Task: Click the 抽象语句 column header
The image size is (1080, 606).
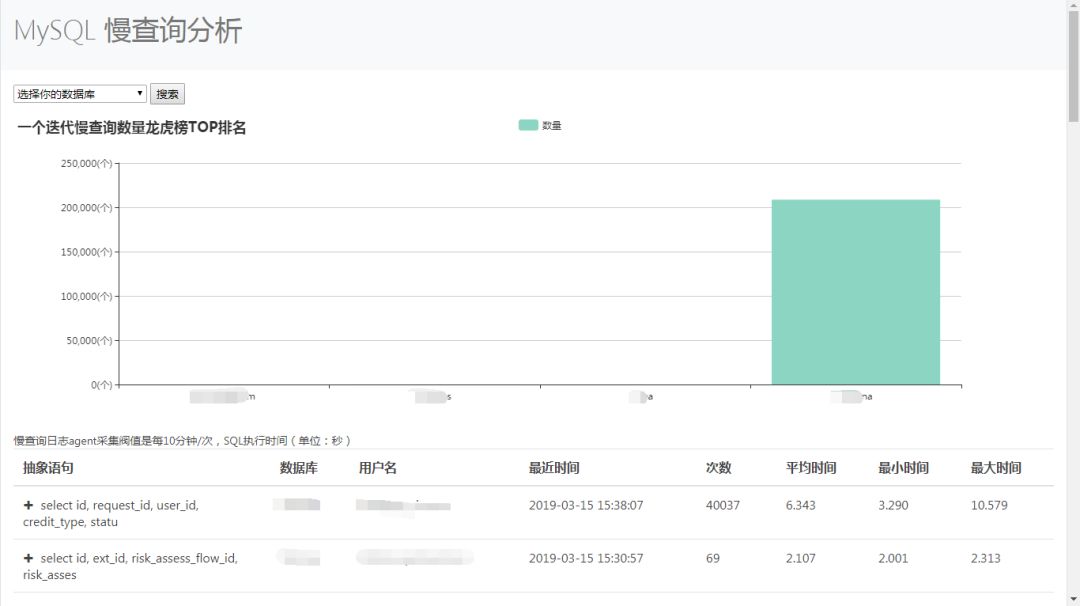Action: [x=48, y=468]
